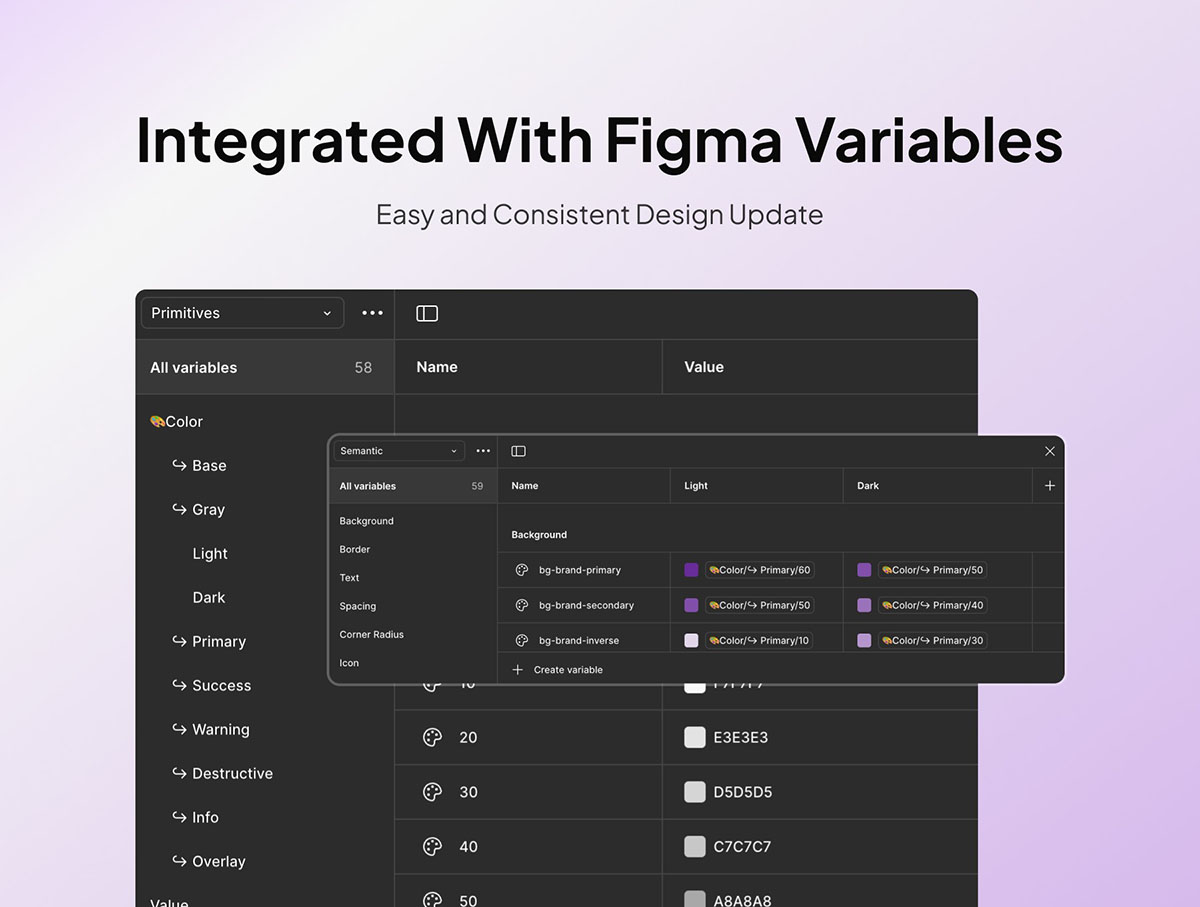Click the E3E3E3 color swatch

pos(695,737)
